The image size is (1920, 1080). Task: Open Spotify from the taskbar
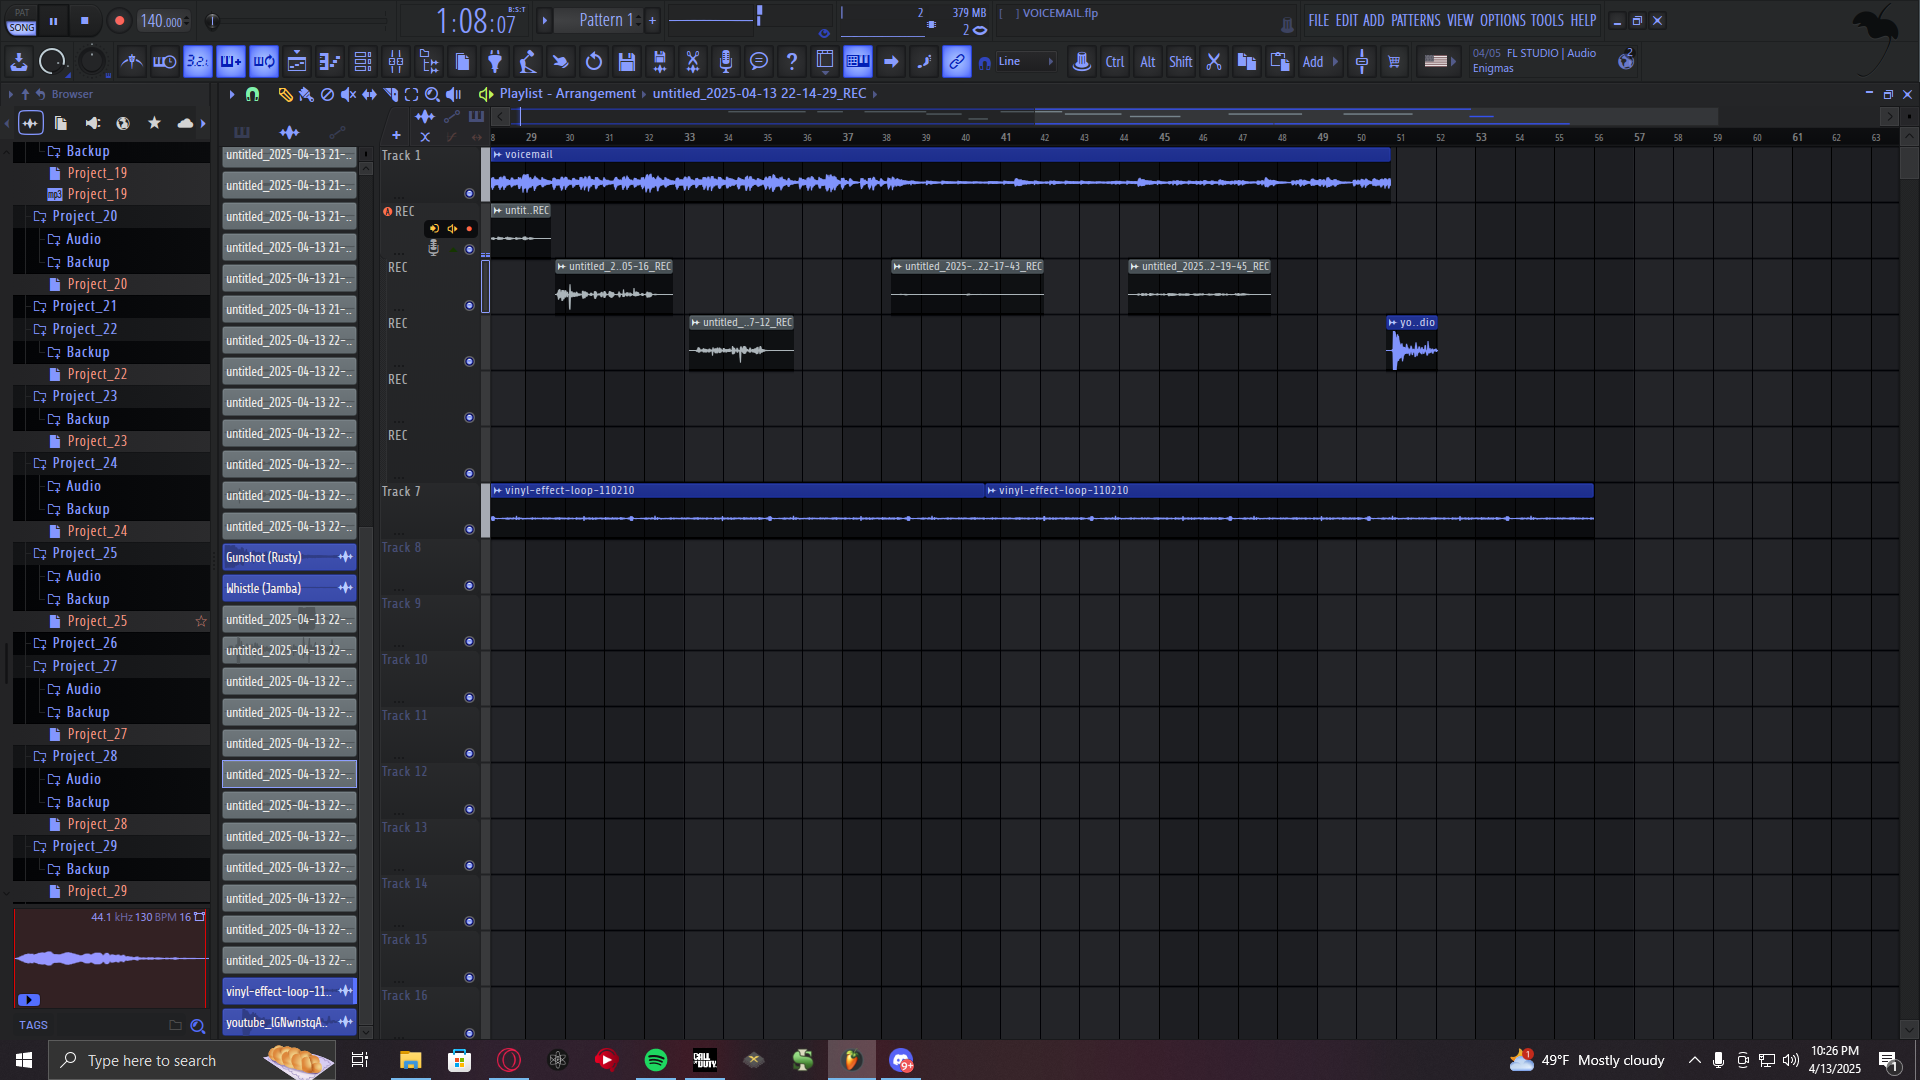(656, 1060)
